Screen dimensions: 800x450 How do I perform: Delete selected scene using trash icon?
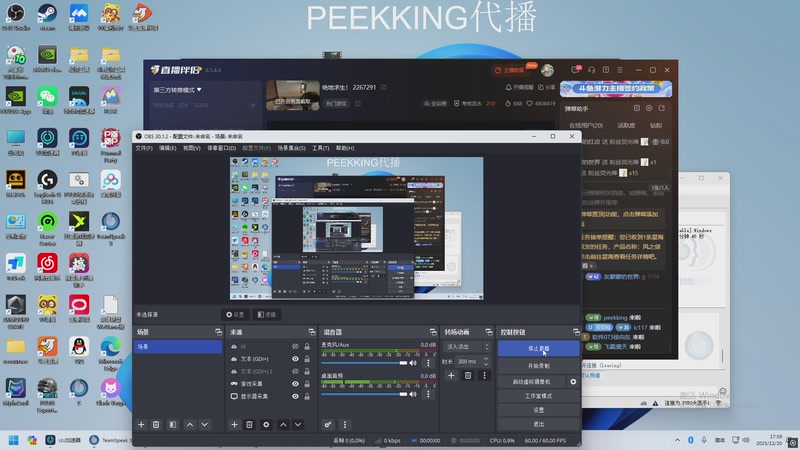[x=156, y=424]
